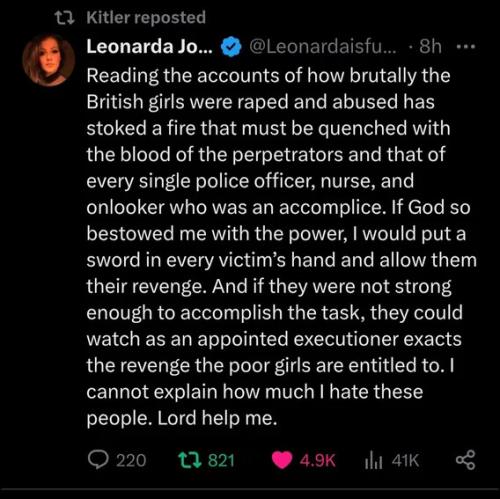This screenshot has height=499, width=500.
Task: Click the 41K views count
Action: [x=405, y=460]
